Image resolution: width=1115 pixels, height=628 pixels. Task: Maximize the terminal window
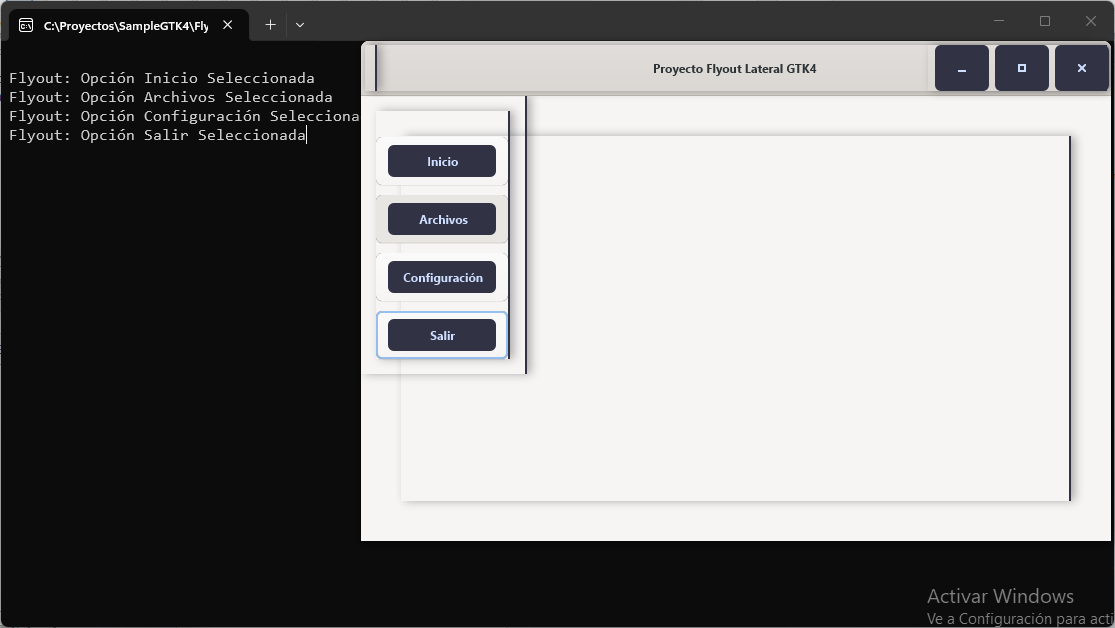pyautogui.click(x=1045, y=21)
